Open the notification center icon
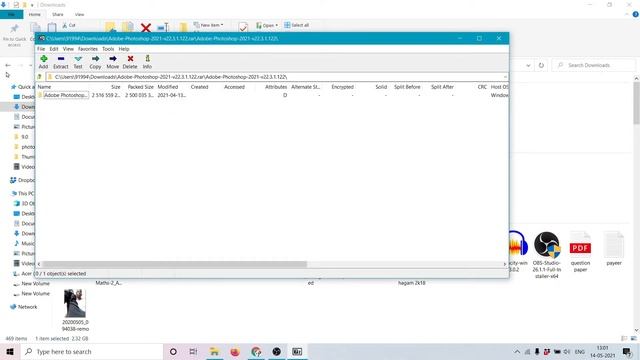This screenshot has height=360, width=640. point(627,351)
